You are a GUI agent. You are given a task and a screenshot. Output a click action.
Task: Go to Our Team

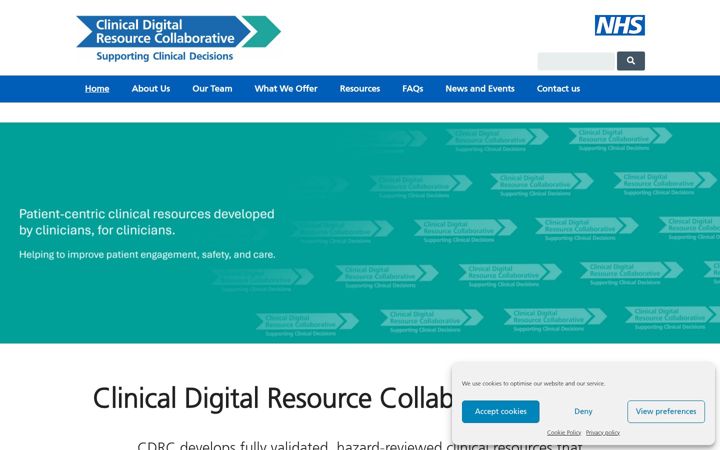[x=212, y=89]
